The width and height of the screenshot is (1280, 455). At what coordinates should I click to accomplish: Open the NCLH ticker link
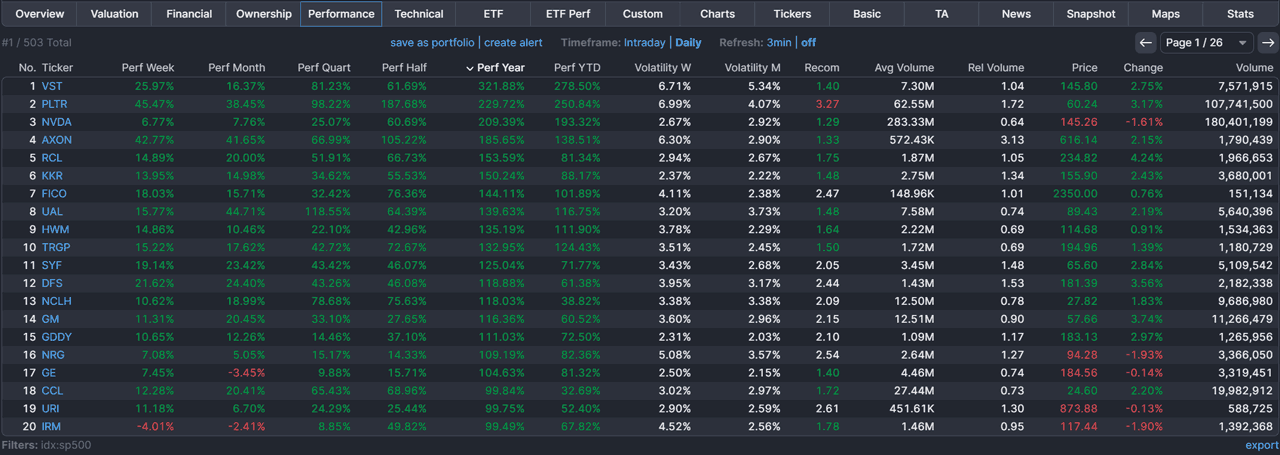click(56, 301)
